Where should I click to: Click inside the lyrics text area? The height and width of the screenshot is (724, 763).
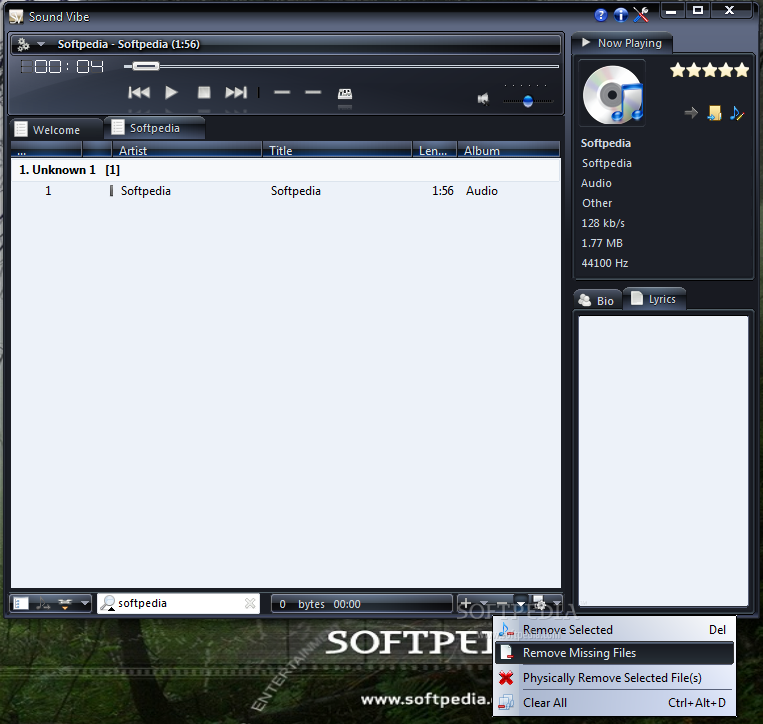point(663,460)
